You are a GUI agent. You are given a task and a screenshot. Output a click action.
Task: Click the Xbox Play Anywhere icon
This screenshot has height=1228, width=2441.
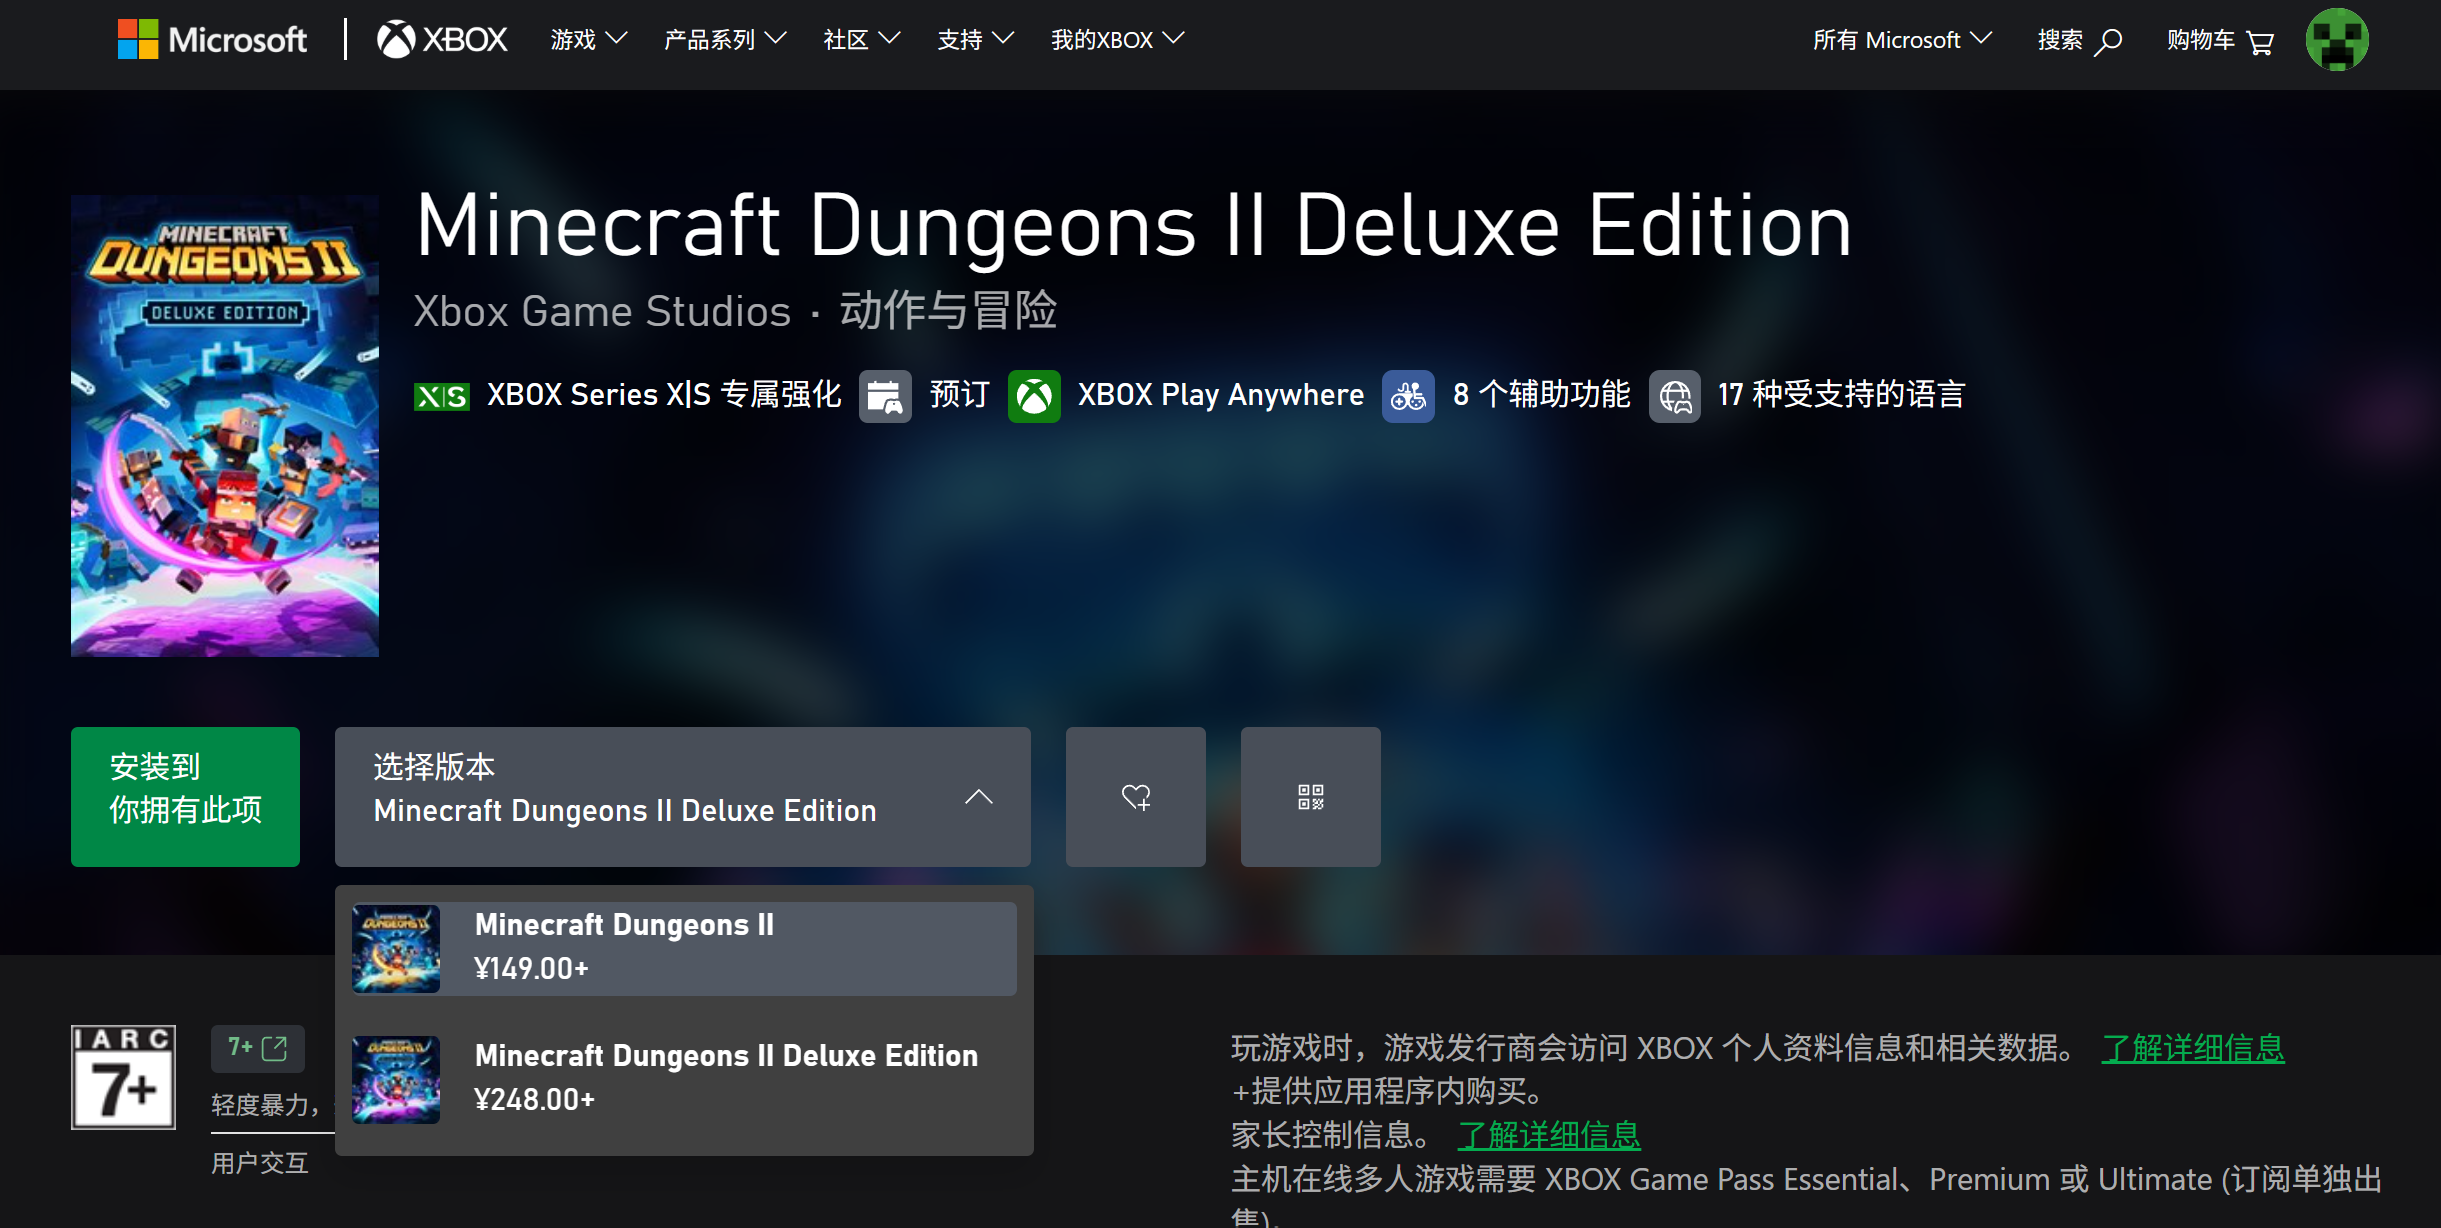1034,396
